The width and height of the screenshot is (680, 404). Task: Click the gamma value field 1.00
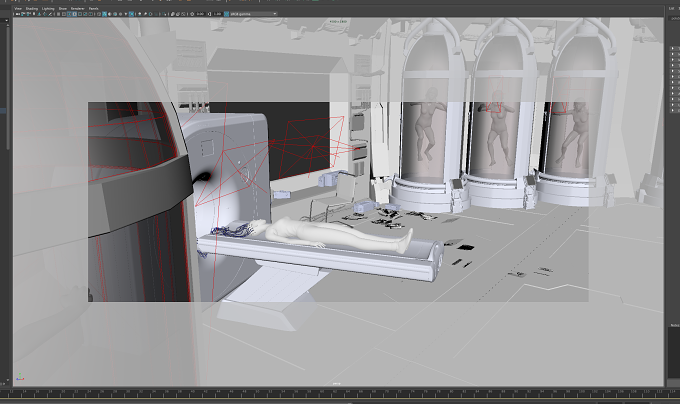pos(218,14)
